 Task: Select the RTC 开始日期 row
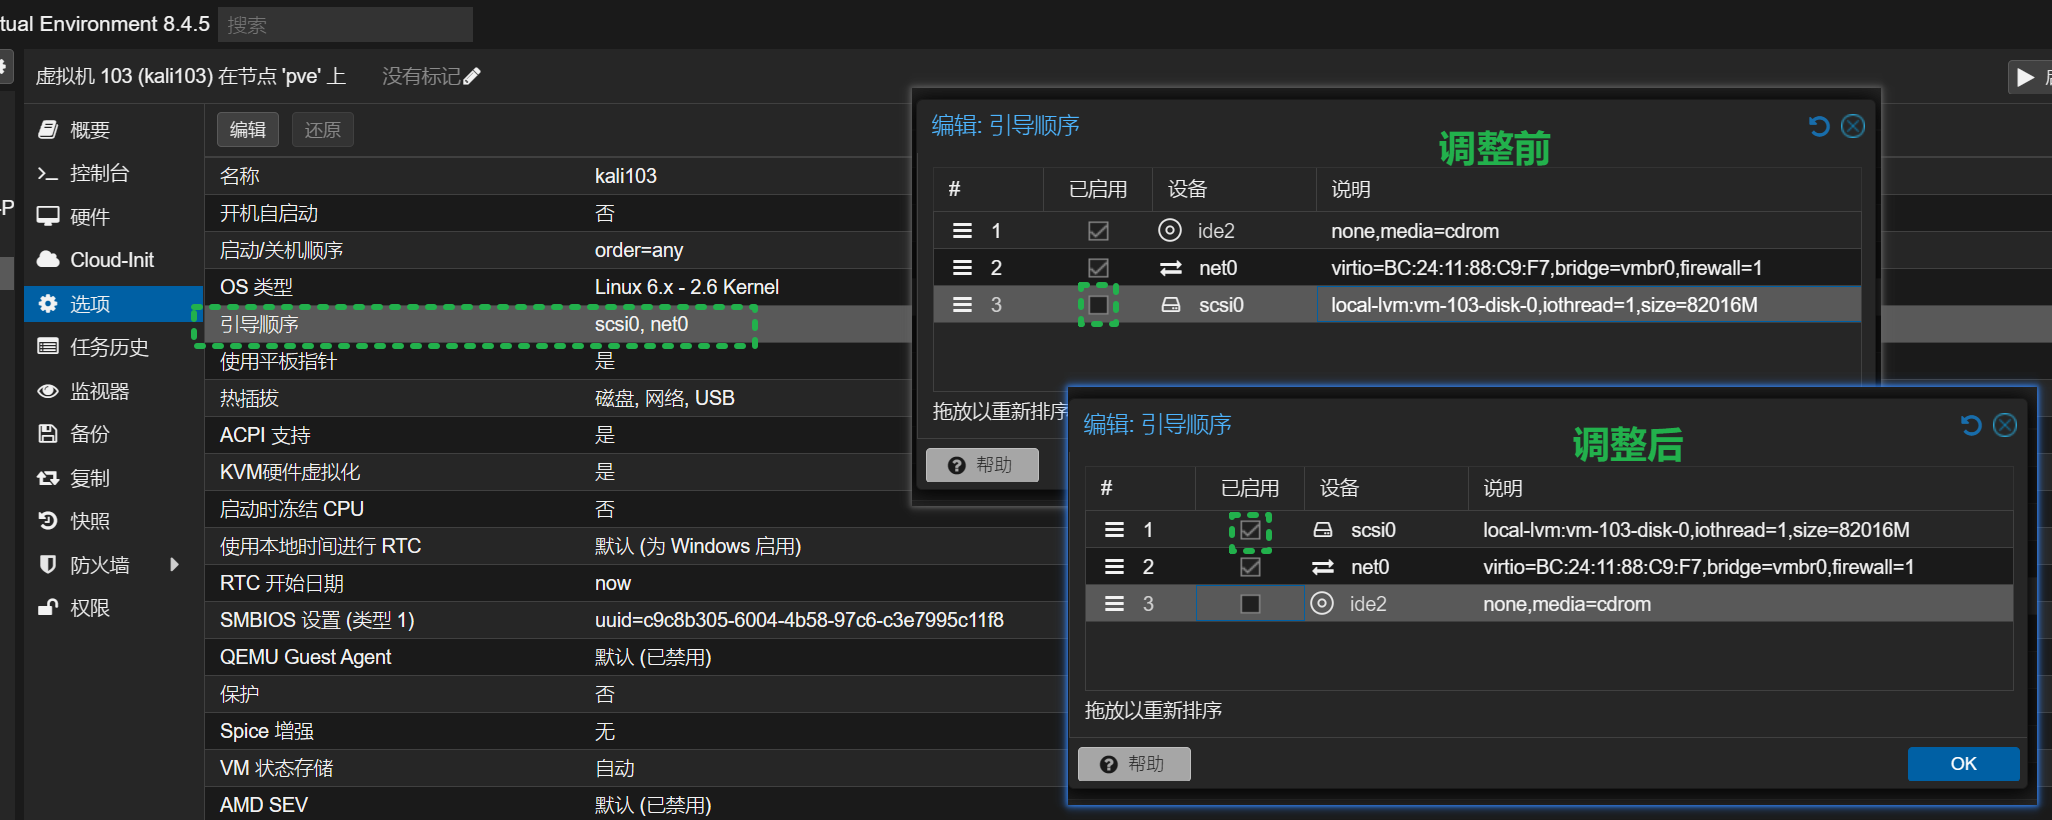pos(636,583)
